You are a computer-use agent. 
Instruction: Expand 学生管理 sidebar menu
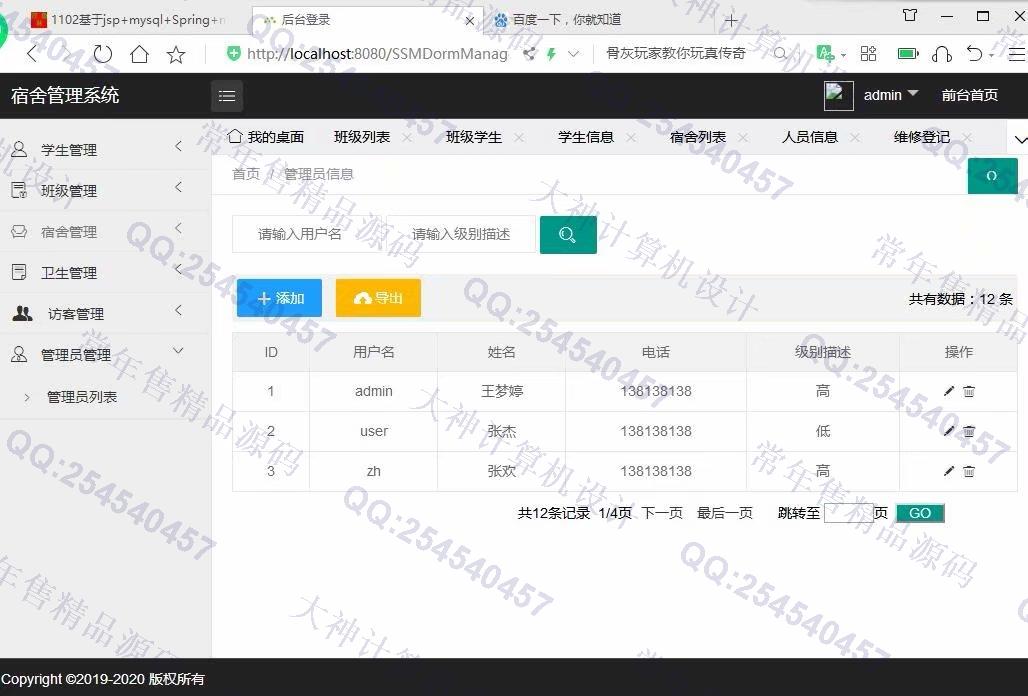[105, 149]
